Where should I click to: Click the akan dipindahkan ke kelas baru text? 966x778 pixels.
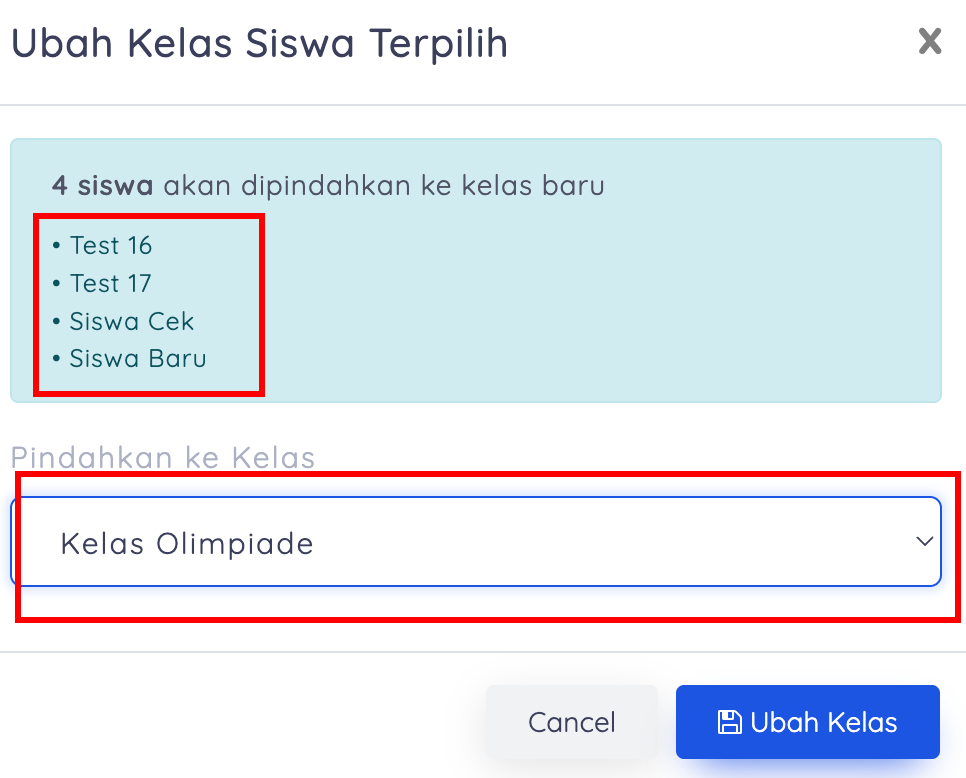(x=384, y=186)
